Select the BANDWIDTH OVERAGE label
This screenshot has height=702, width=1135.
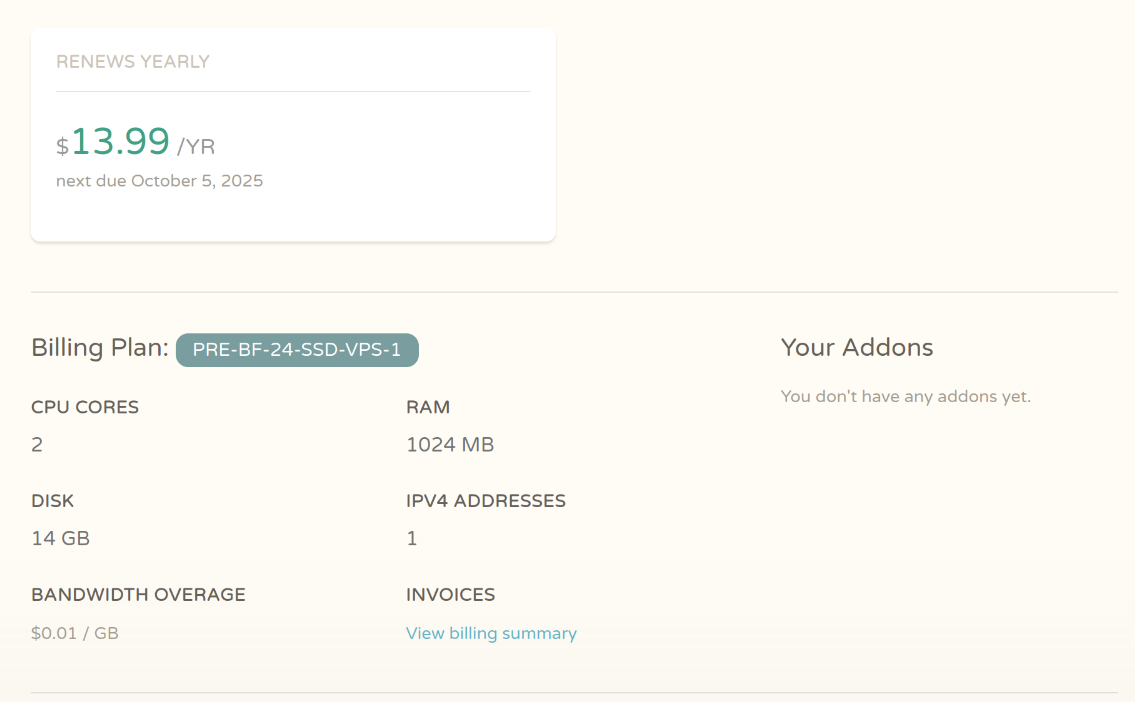[138, 595]
